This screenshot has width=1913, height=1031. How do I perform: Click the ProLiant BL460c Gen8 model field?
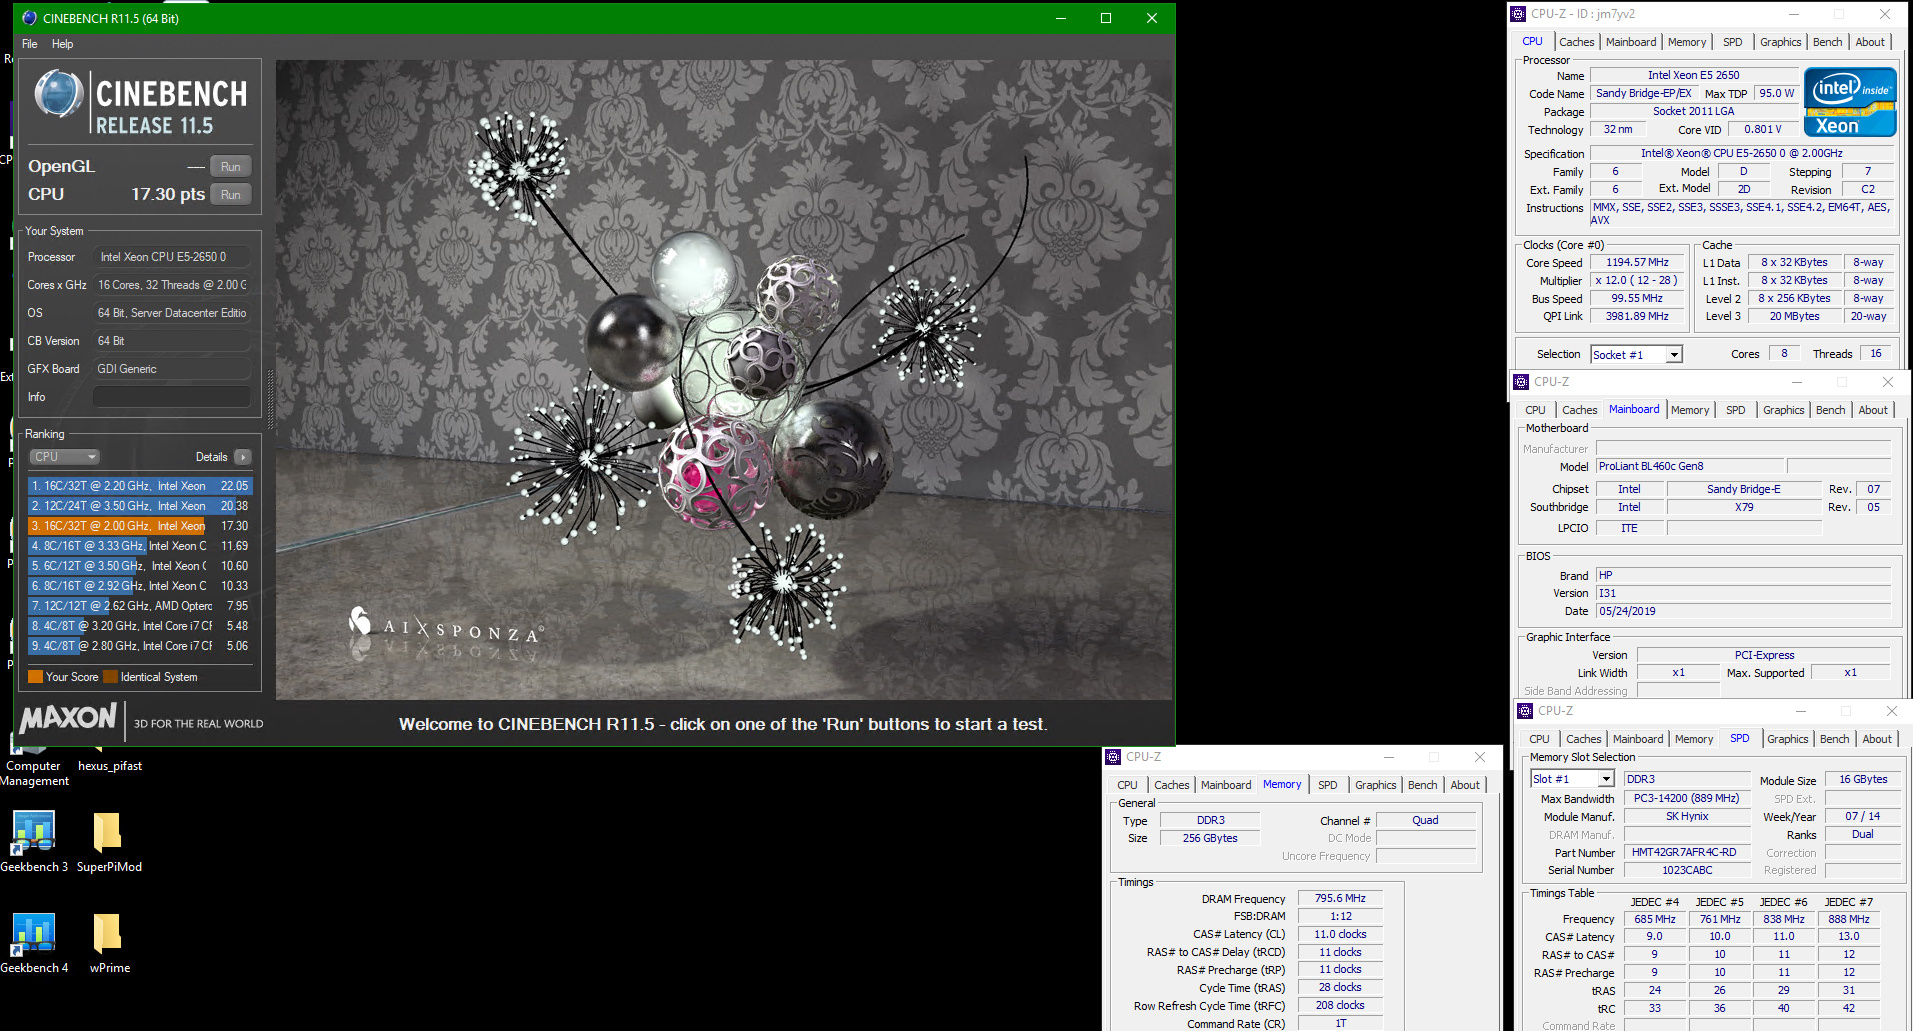[x=1690, y=466]
